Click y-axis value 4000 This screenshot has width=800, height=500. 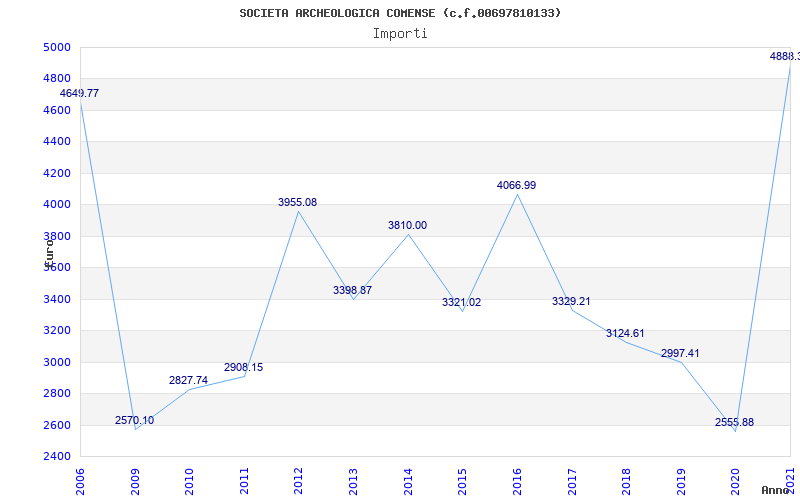pyautogui.click(x=56, y=205)
